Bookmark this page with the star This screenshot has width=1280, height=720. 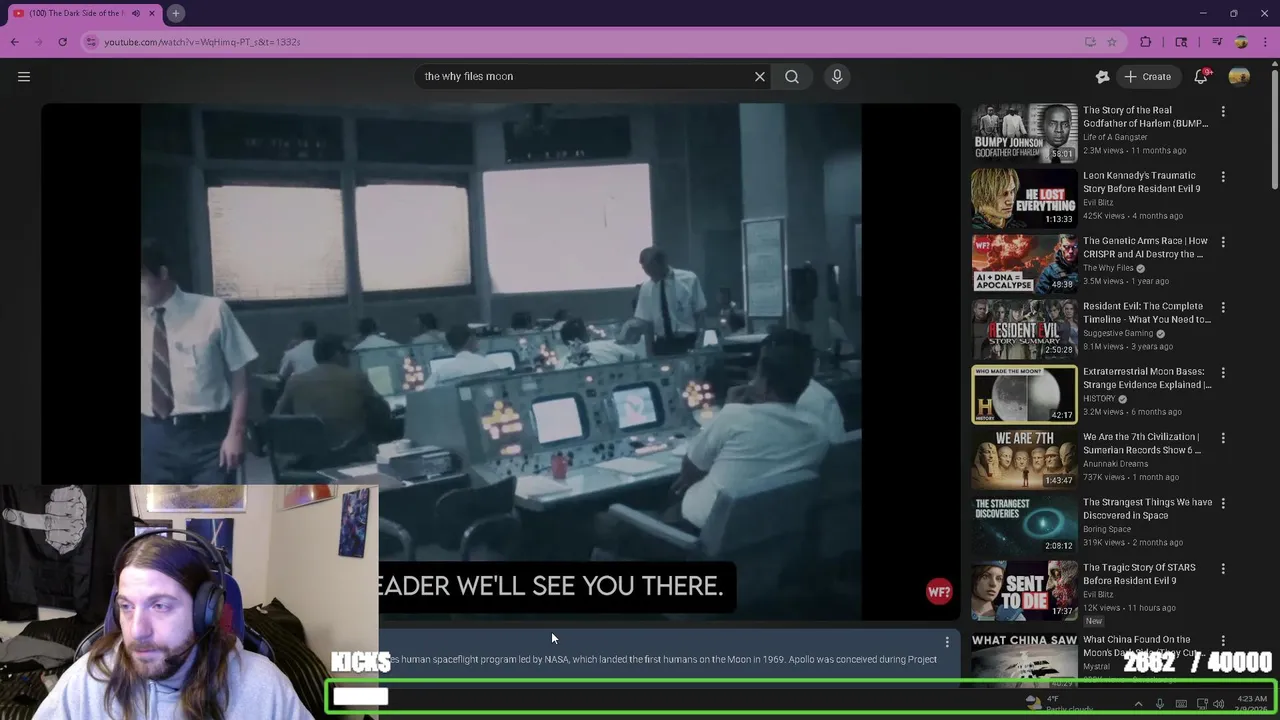point(1111,42)
